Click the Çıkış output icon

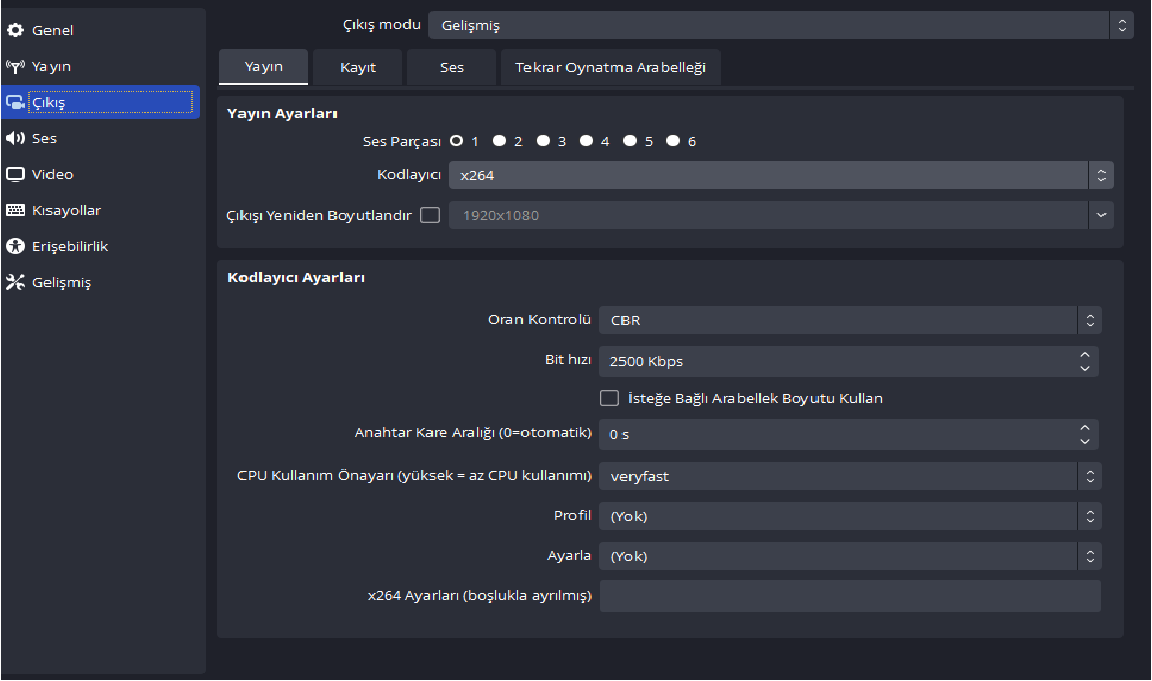[15, 102]
